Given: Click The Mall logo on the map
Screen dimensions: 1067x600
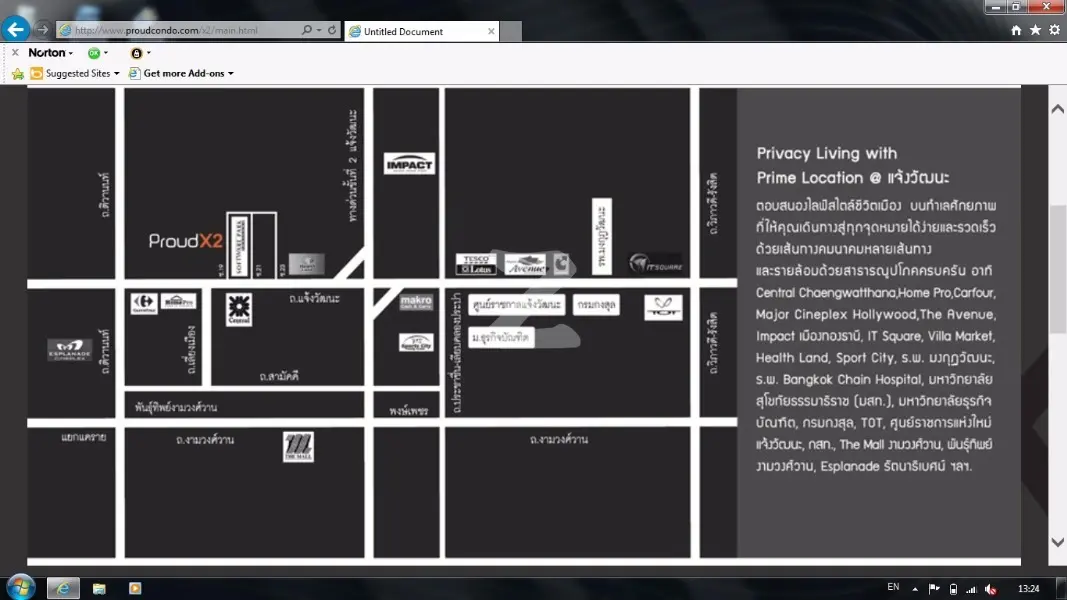Looking at the screenshot, I should pyautogui.click(x=298, y=448).
